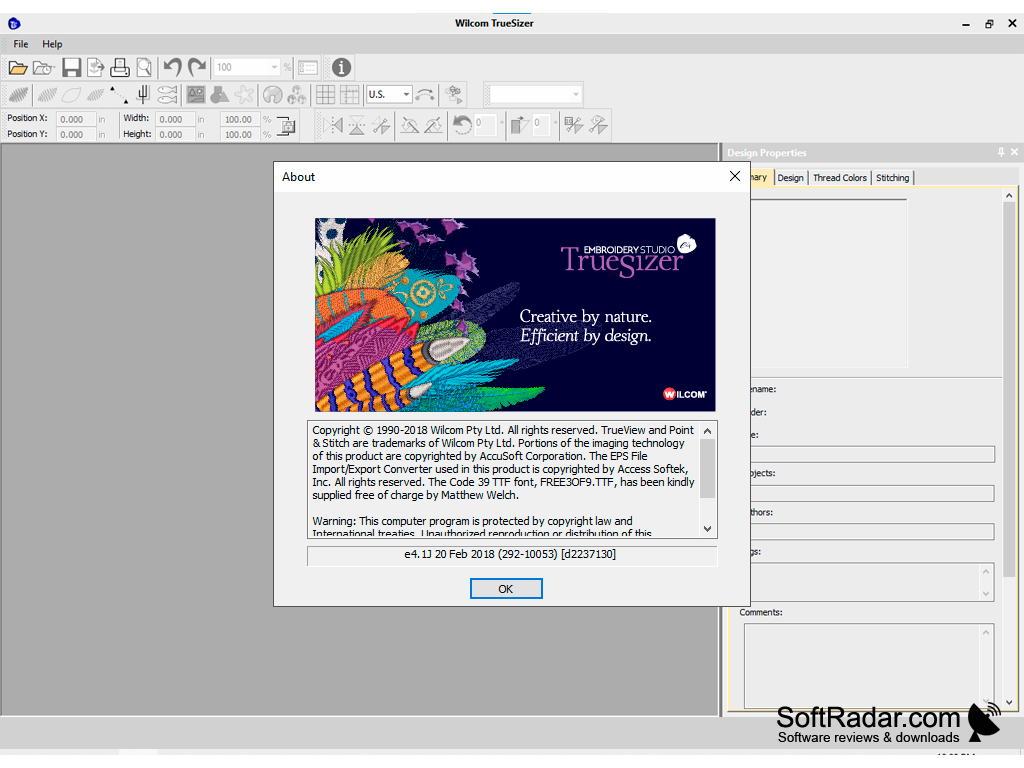1024x768 pixels.
Task: Click the last transform toolbar icon
Action: click(x=598, y=125)
